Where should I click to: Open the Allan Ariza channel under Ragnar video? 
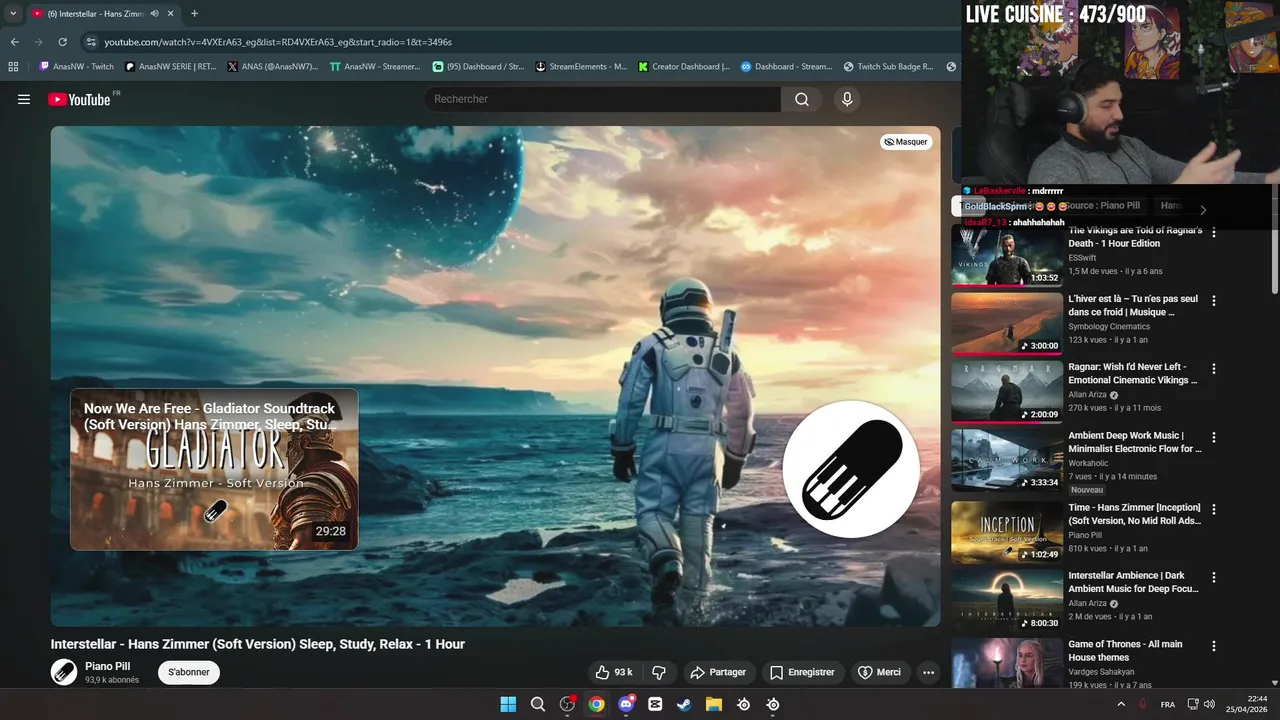[1088, 395]
